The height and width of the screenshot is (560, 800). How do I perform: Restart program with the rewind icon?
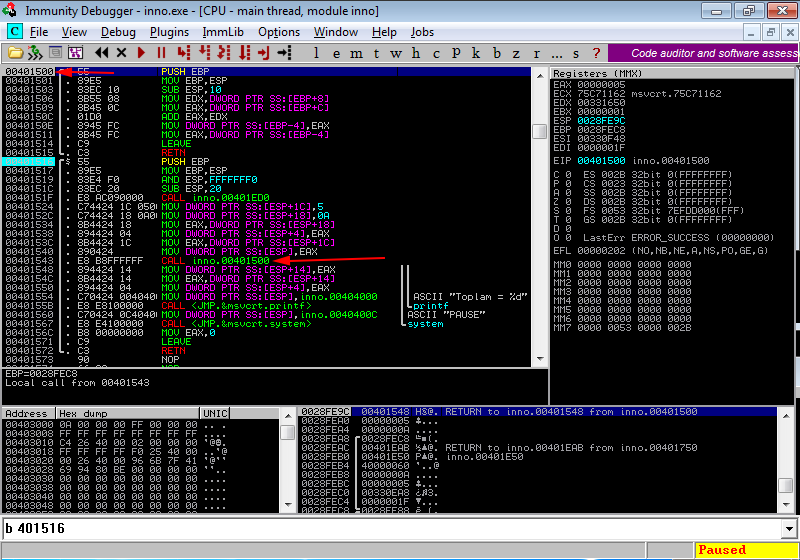pos(102,53)
